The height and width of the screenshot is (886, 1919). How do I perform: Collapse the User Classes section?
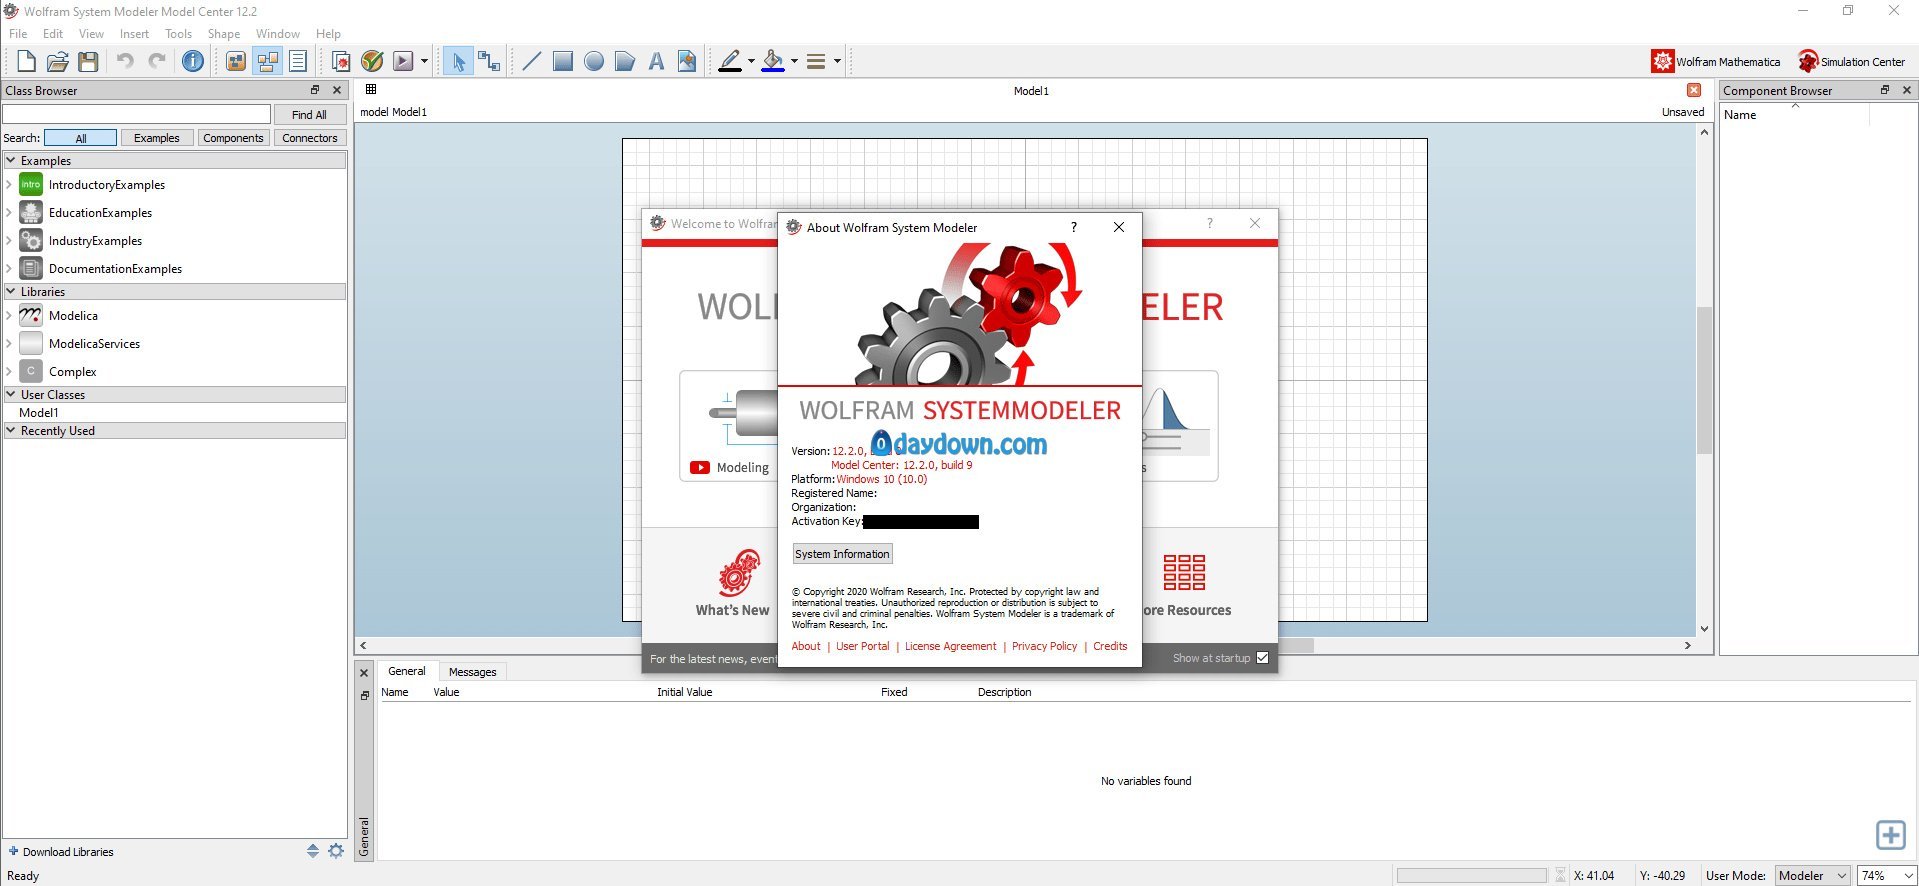click(x=11, y=394)
